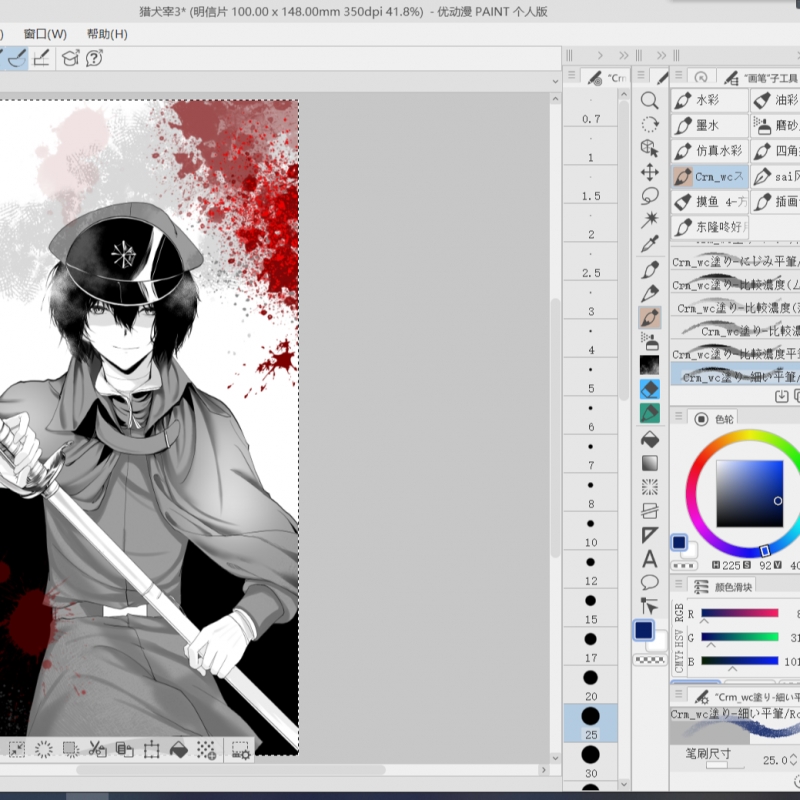The width and height of the screenshot is (800, 800).
Task: Choose brush size 10 preset
Action: (590, 532)
